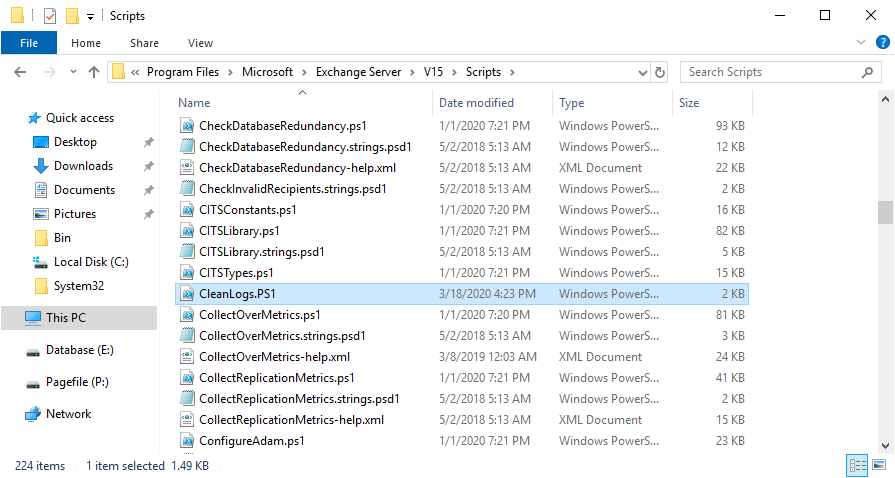Click the file list scrollbar down arrow

885,445
